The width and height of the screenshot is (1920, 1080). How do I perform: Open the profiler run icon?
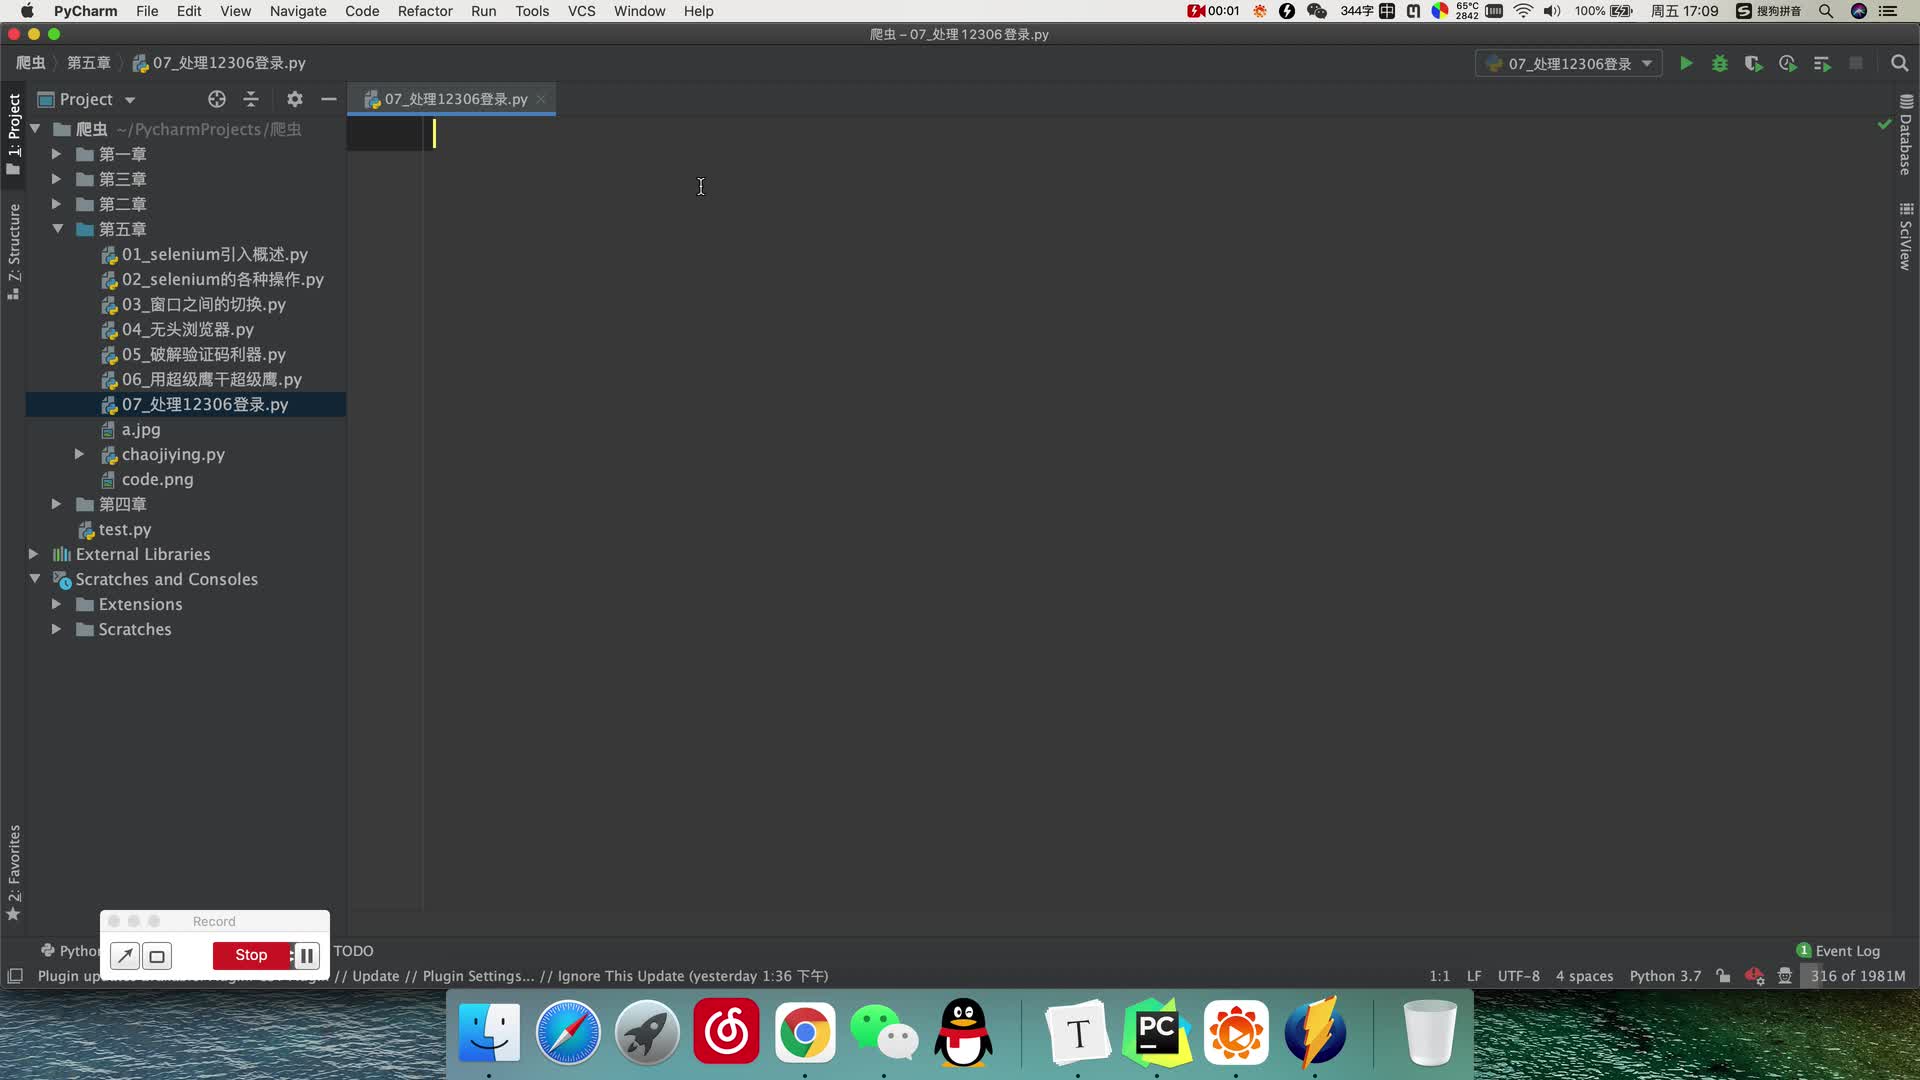(1788, 64)
